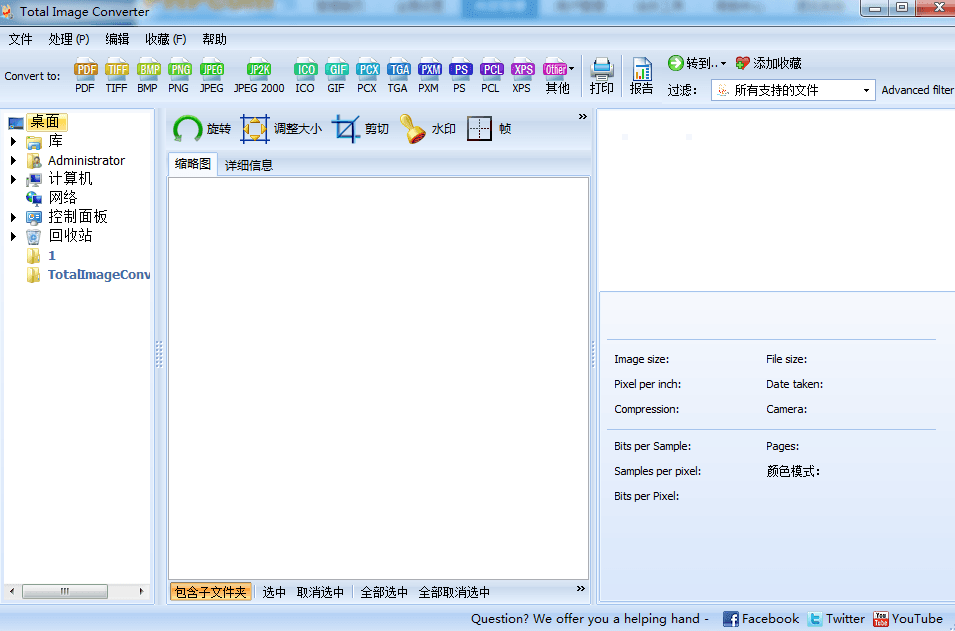Convert to TGA format
Viewport: 955px width, 631px height.
pos(398,76)
